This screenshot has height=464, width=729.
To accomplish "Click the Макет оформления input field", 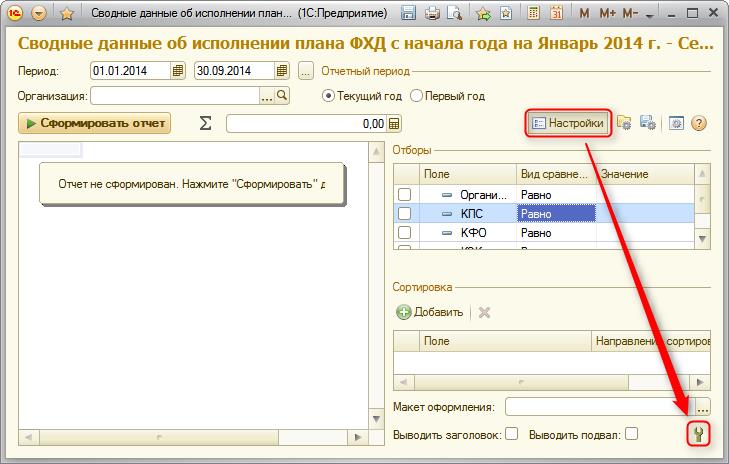I will pyautogui.click(x=600, y=407).
